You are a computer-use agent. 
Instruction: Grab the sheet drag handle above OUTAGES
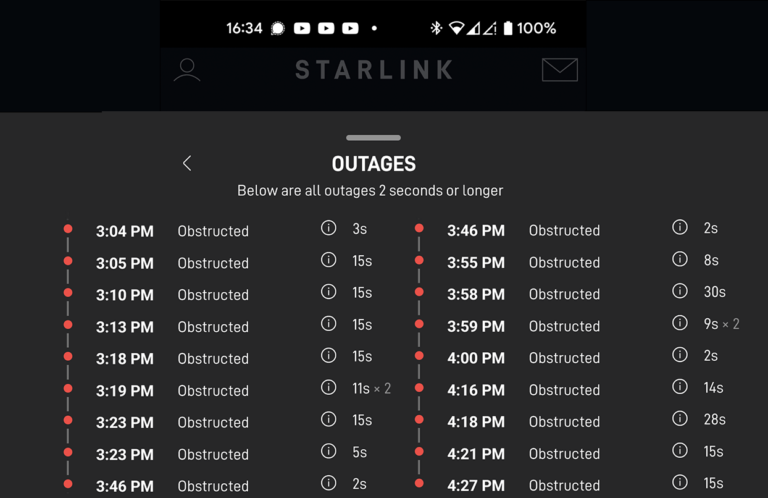click(x=373, y=137)
